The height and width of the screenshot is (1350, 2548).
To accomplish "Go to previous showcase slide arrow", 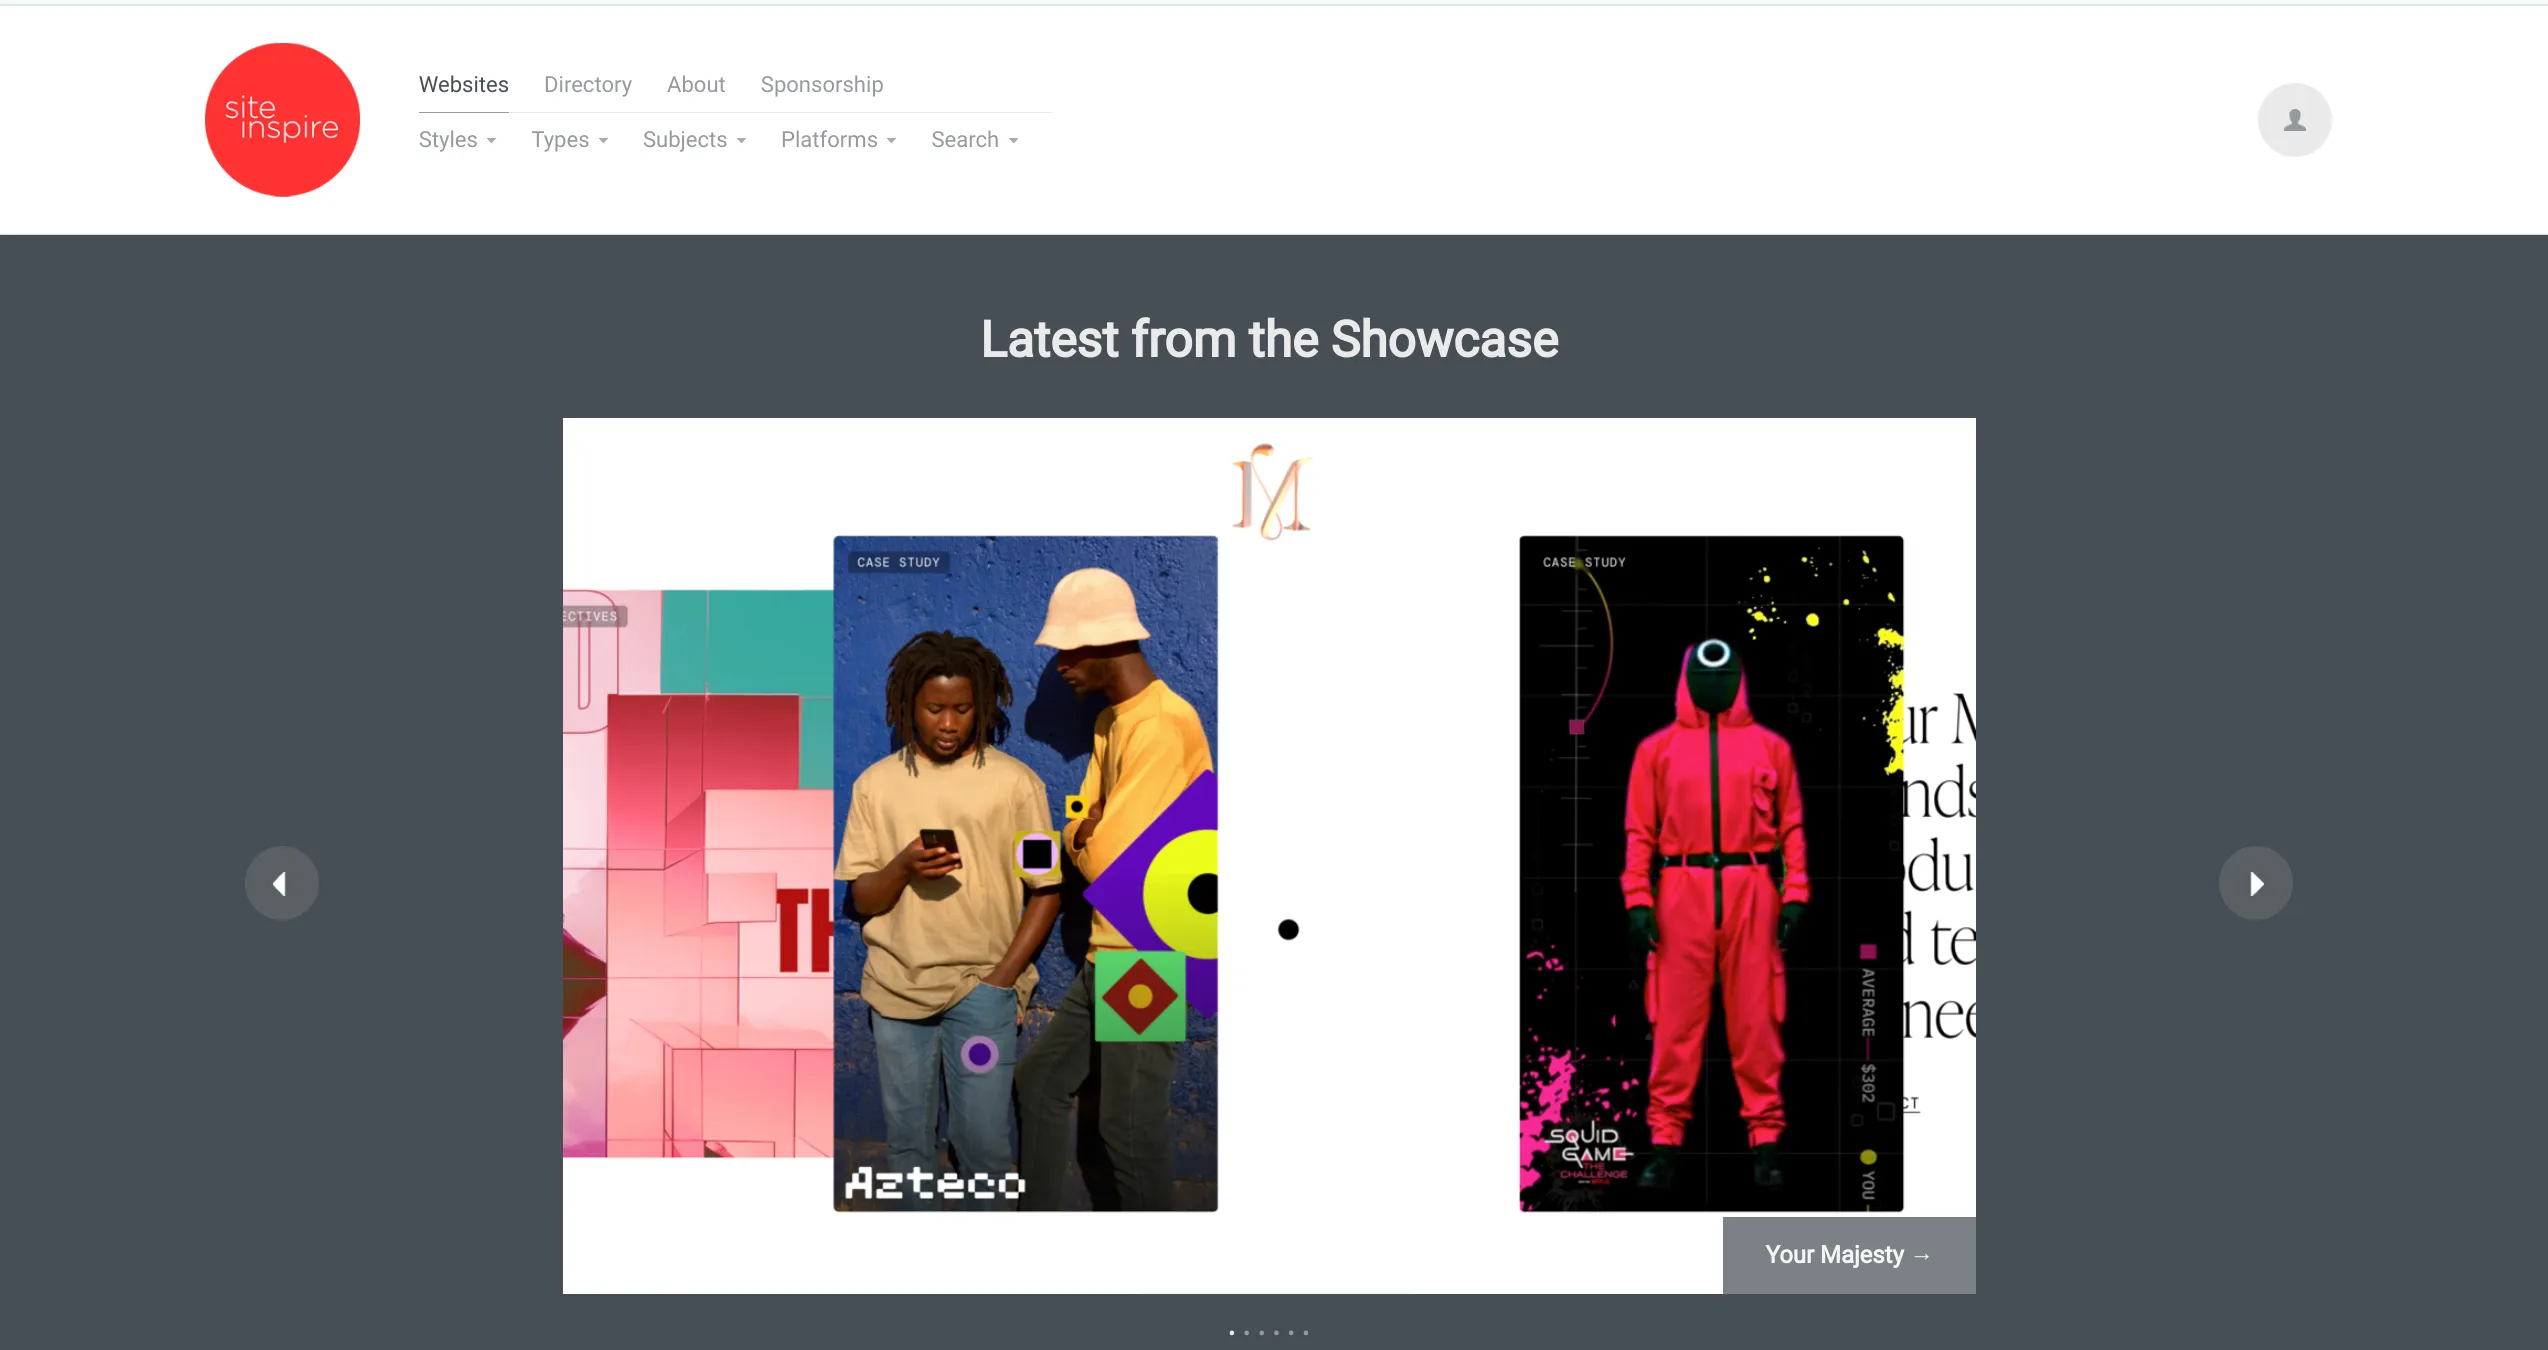I will click(281, 883).
